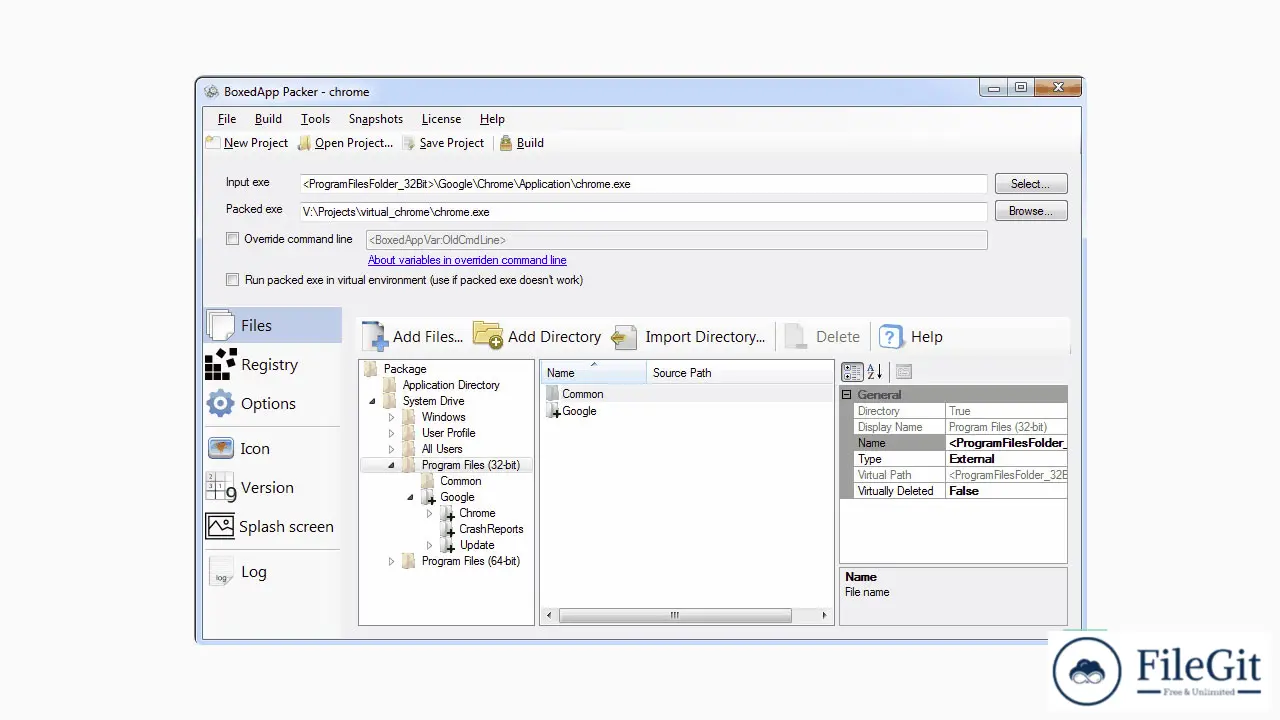Click the Add Directory folder icon
The height and width of the screenshot is (720, 1280).
pyautogui.click(x=487, y=336)
